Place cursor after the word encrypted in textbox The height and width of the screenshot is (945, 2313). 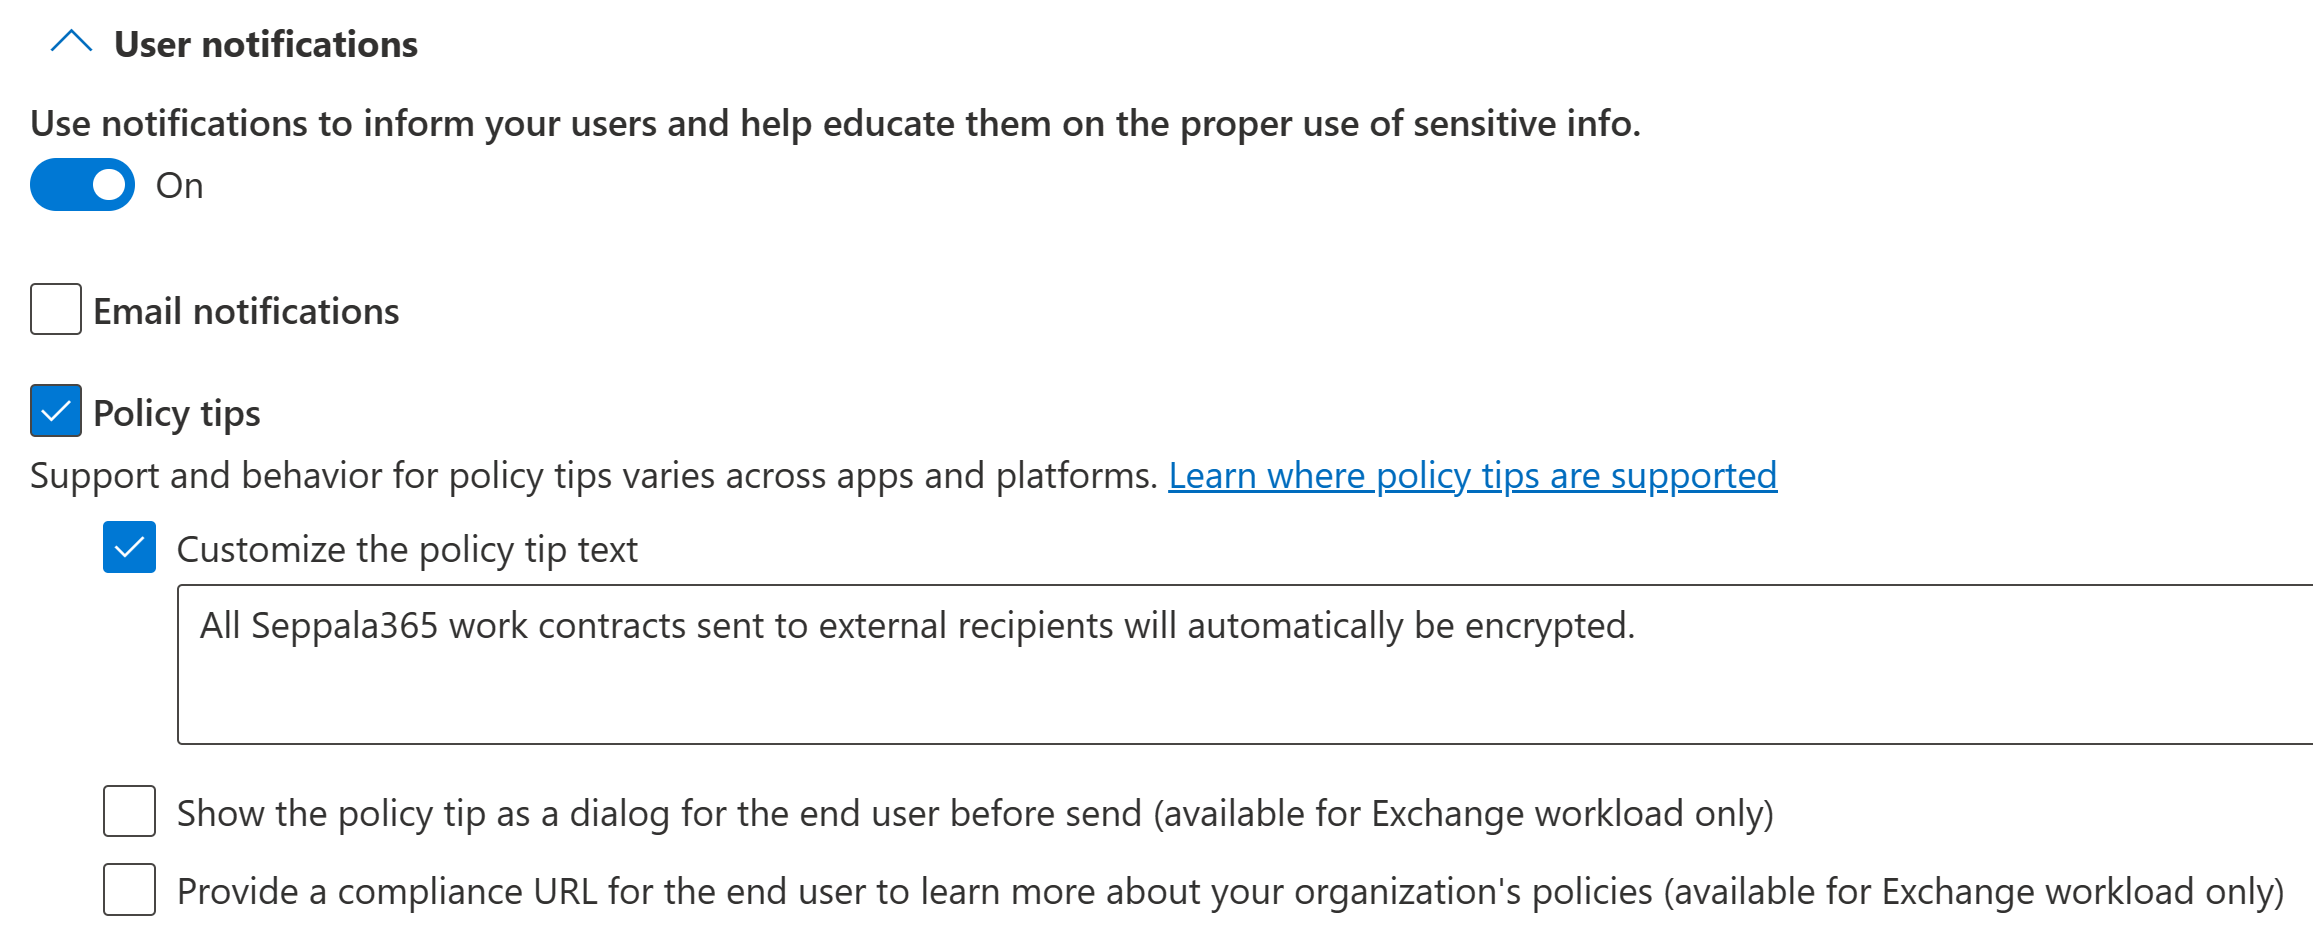click(x=1634, y=626)
